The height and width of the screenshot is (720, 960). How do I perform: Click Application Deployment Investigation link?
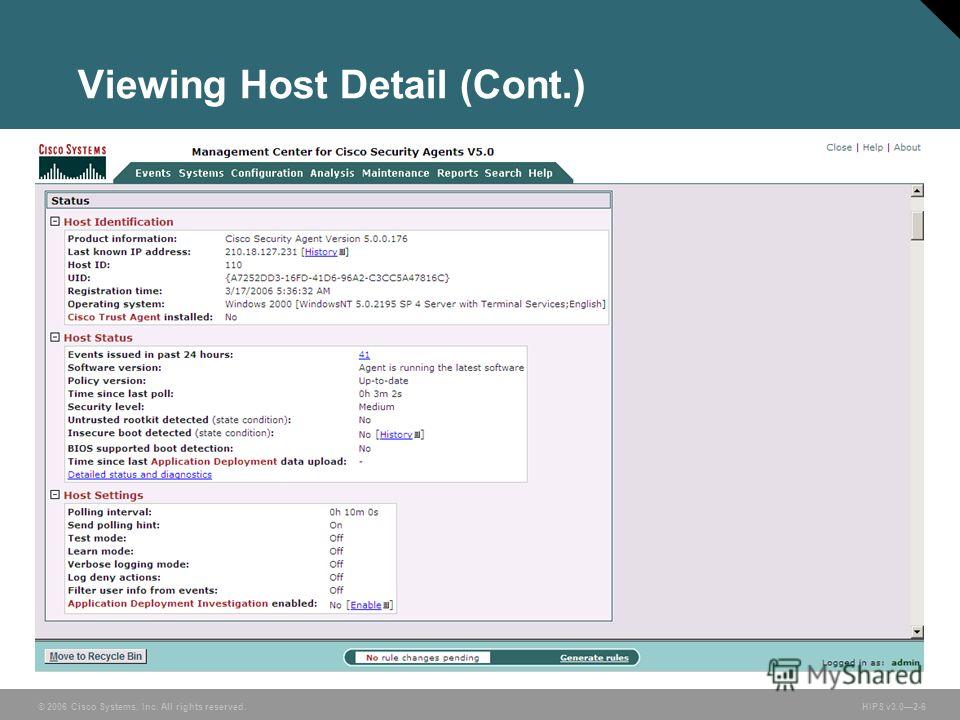pyautogui.click(x=168, y=604)
